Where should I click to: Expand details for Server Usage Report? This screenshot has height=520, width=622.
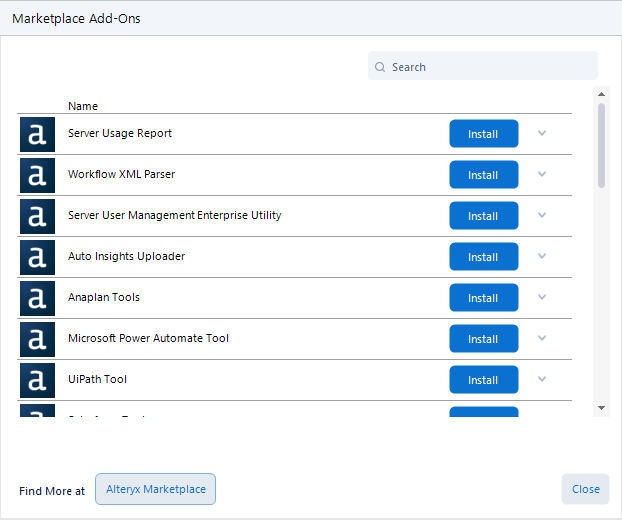(x=542, y=133)
